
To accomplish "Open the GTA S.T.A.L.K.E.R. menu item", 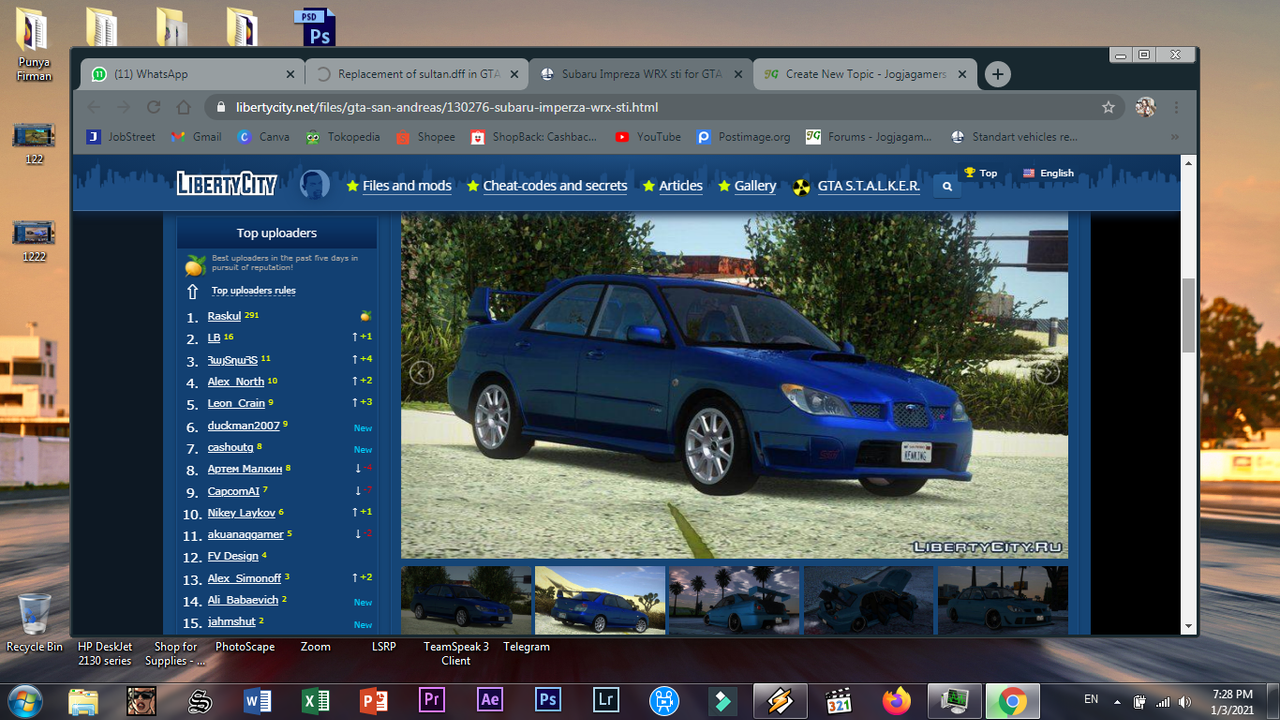I will 857,186.
